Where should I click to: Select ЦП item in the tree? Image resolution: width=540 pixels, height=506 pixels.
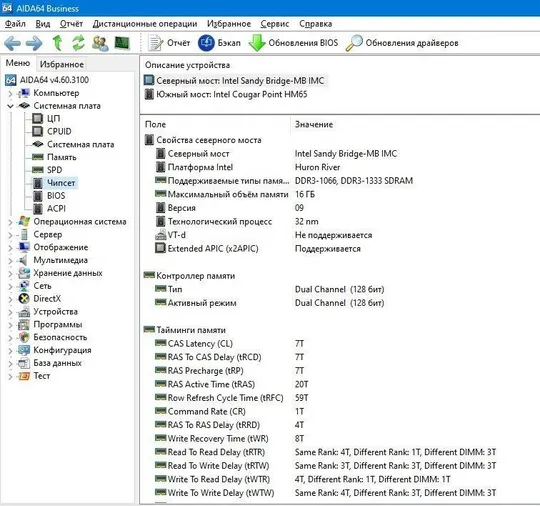point(53,118)
